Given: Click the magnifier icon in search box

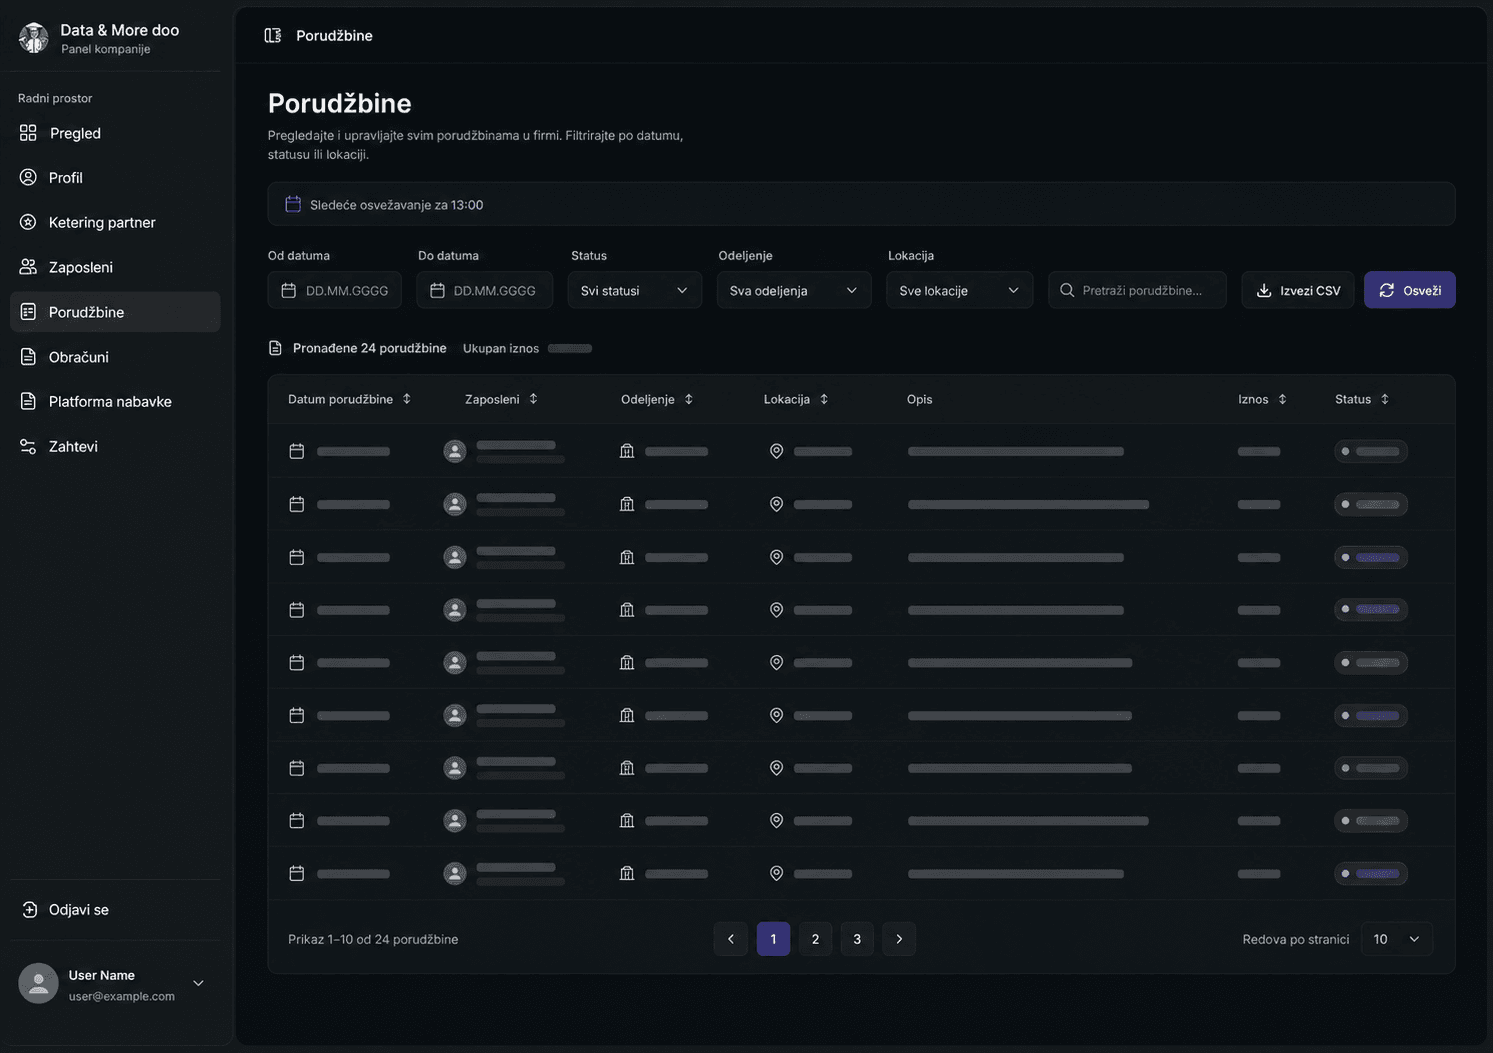Looking at the screenshot, I should [x=1067, y=290].
